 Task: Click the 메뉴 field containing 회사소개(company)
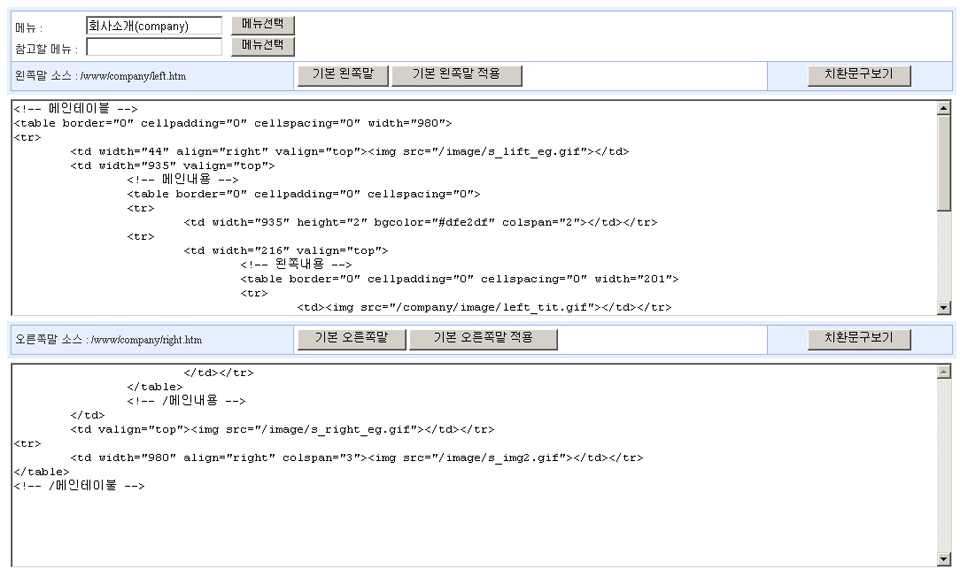click(153, 26)
